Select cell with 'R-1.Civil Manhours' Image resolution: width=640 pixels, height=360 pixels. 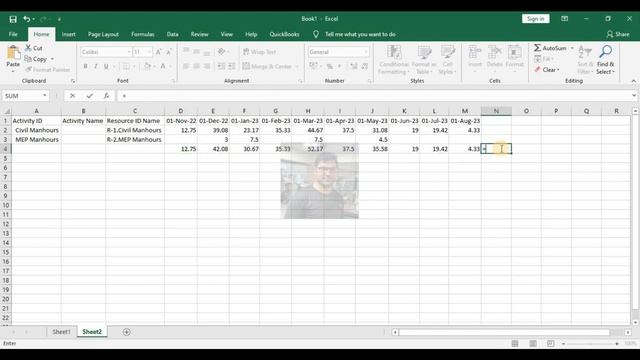click(135, 130)
